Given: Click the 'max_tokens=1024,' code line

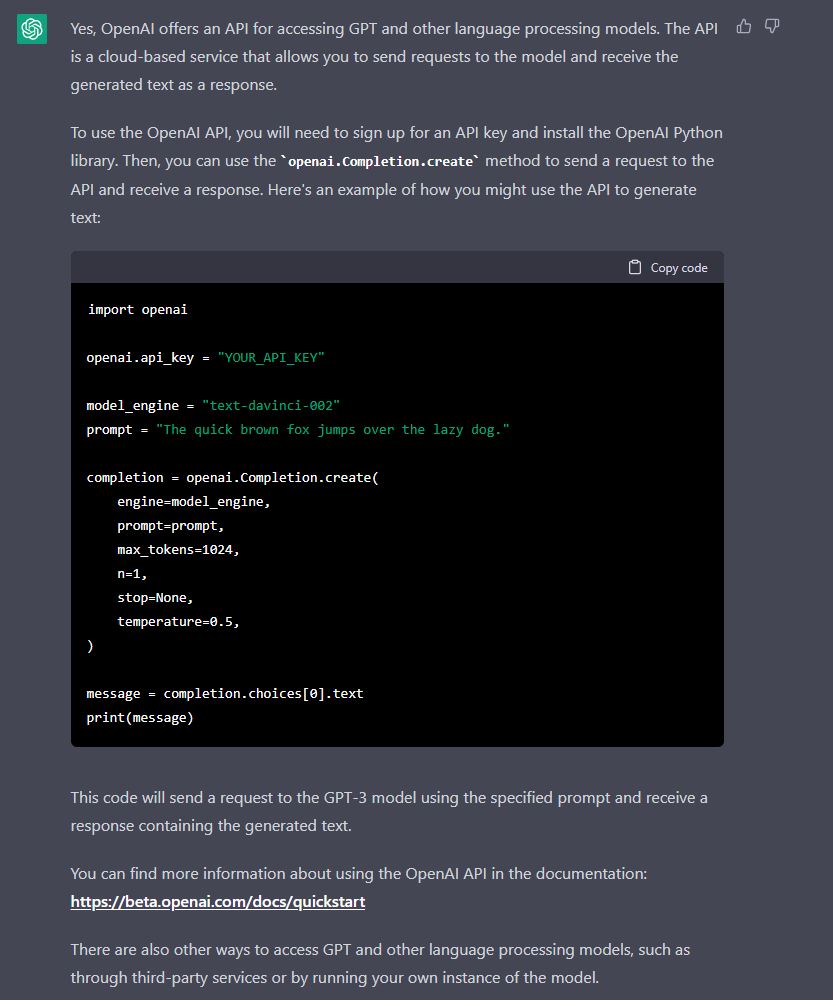Looking at the screenshot, I should pyautogui.click(x=178, y=549).
